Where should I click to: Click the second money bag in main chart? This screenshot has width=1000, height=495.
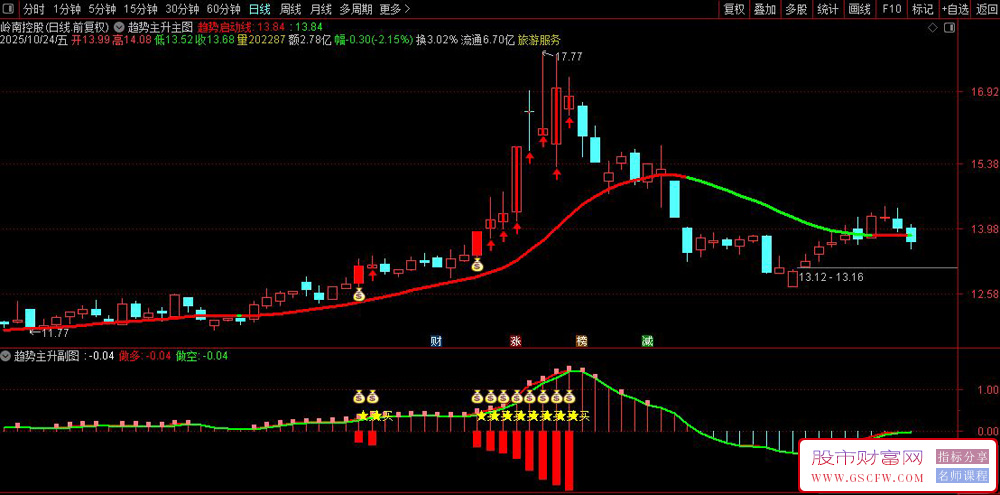(x=477, y=264)
